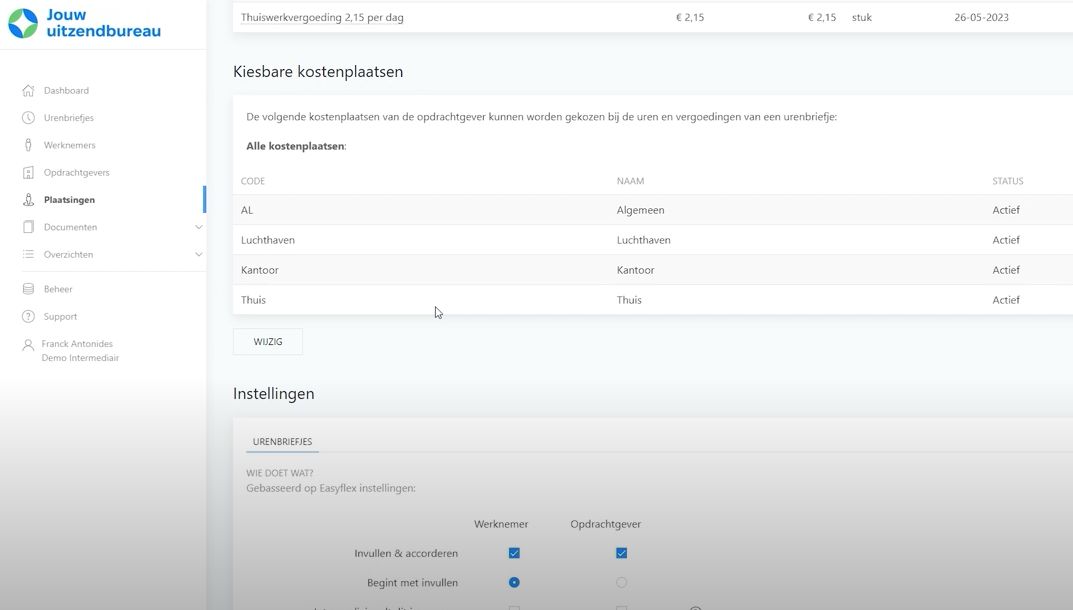Image resolution: width=1073 pixels, height=610 pixels.
Task: Open Werknemers using the person icon
Action: 30,144
